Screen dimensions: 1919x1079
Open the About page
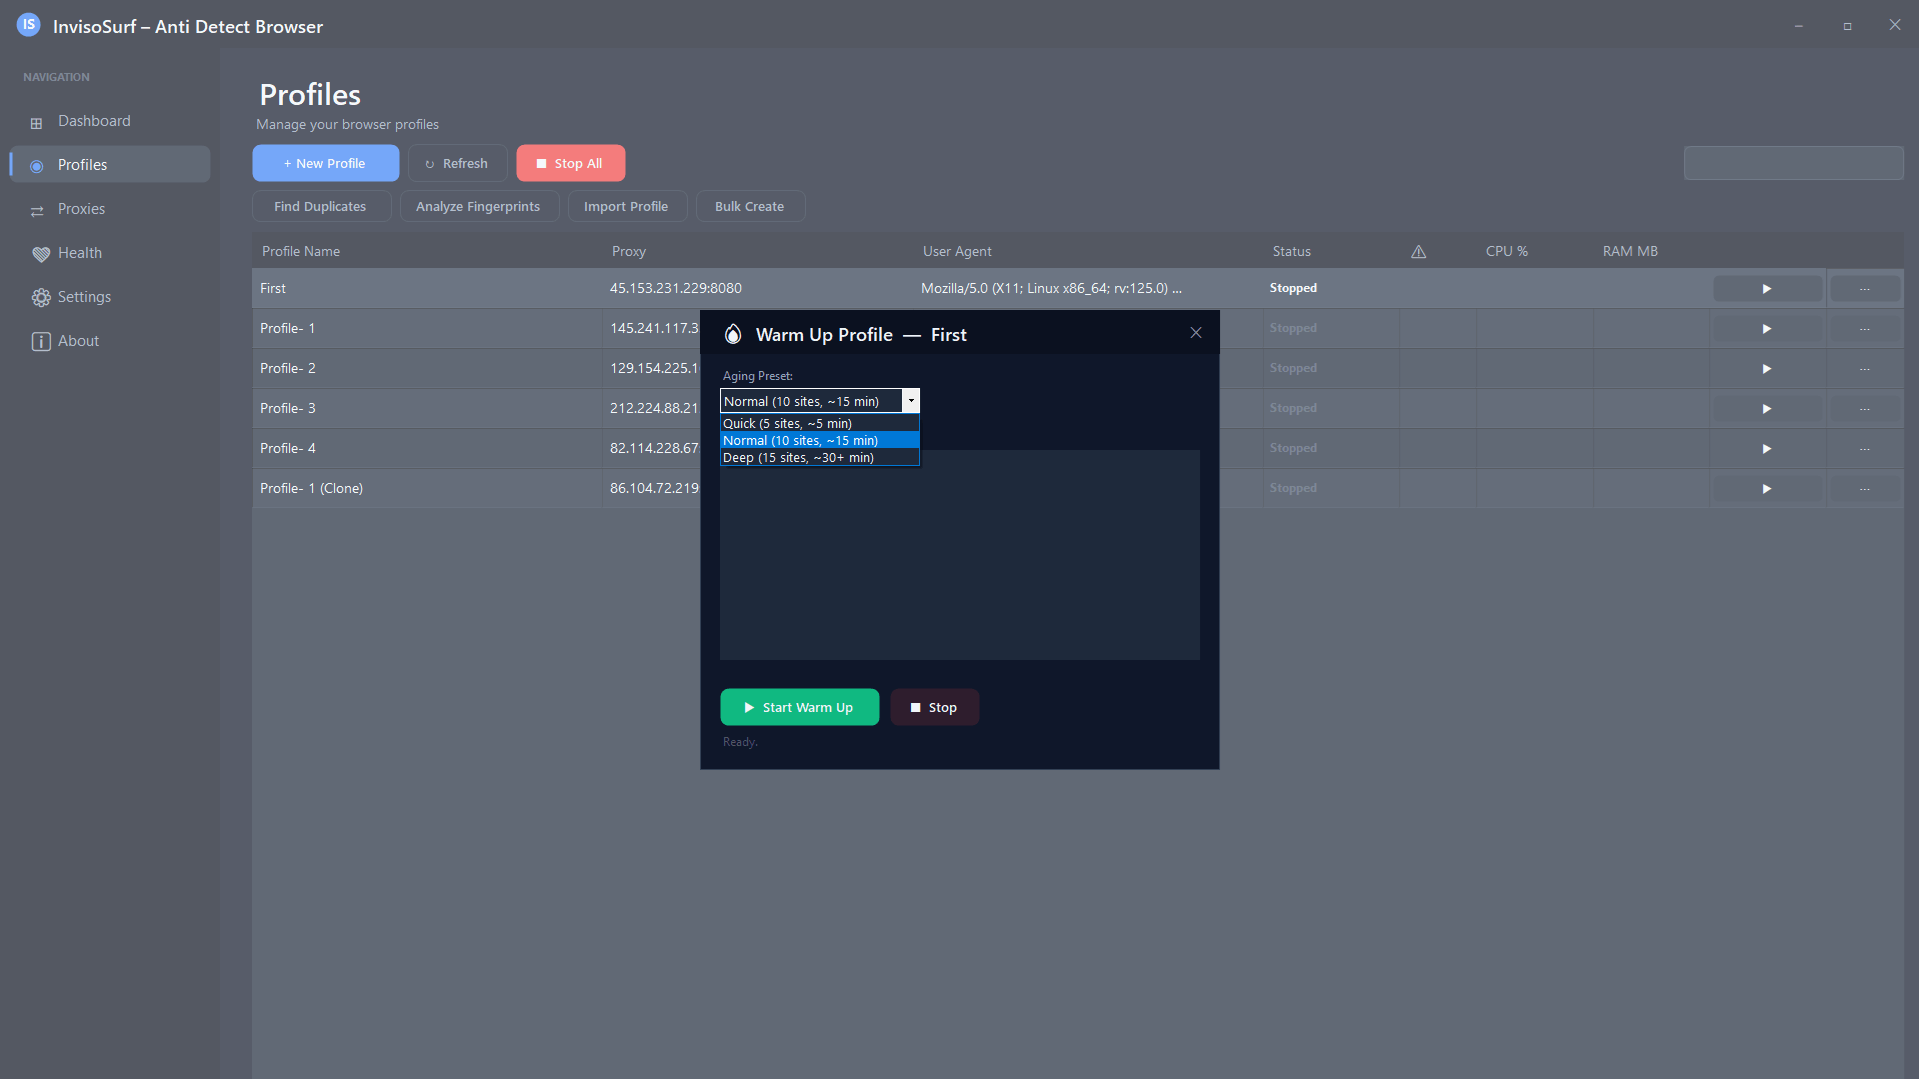point(110,341)
